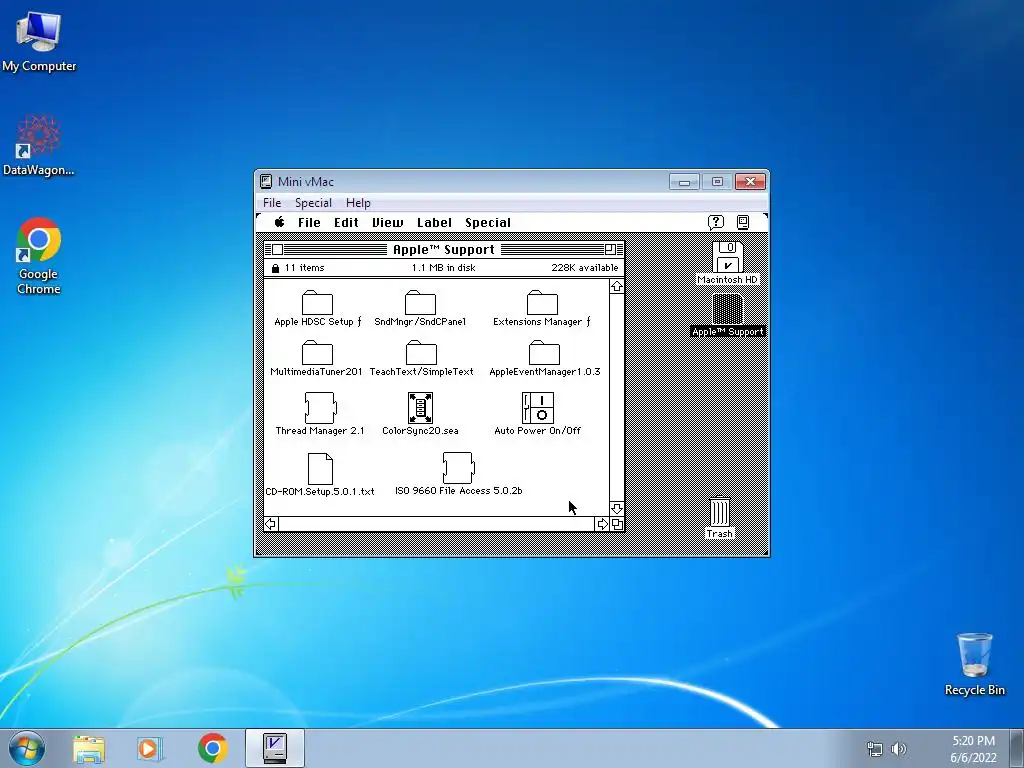Select the TeachText/SimpleText folder
Screen dimensions: 1024x768
421,353
